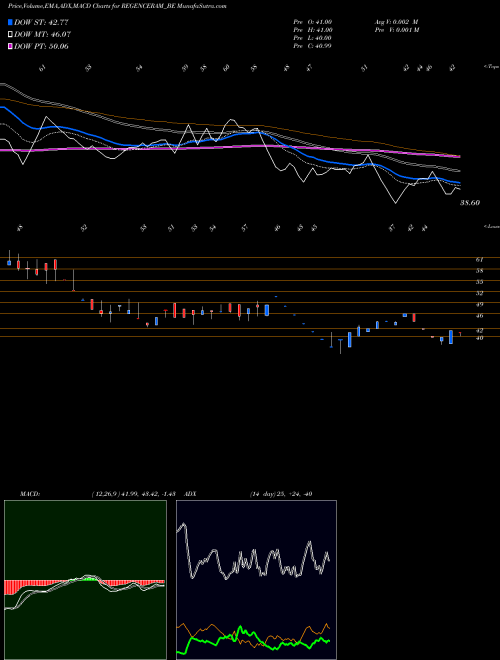Screen dimensions: 500x660
Task: Click the '<Lows' label
Action: click(491, 226)
